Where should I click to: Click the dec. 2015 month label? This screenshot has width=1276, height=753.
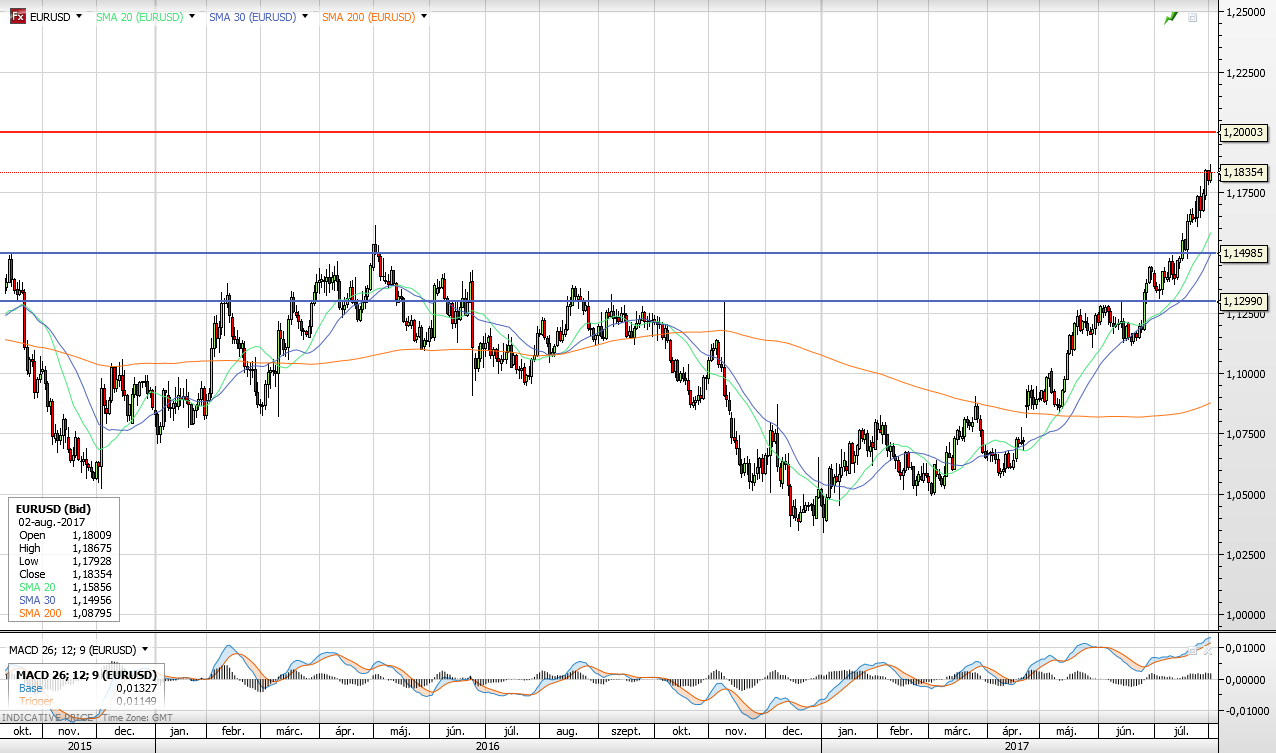click(x=125, y=732)
